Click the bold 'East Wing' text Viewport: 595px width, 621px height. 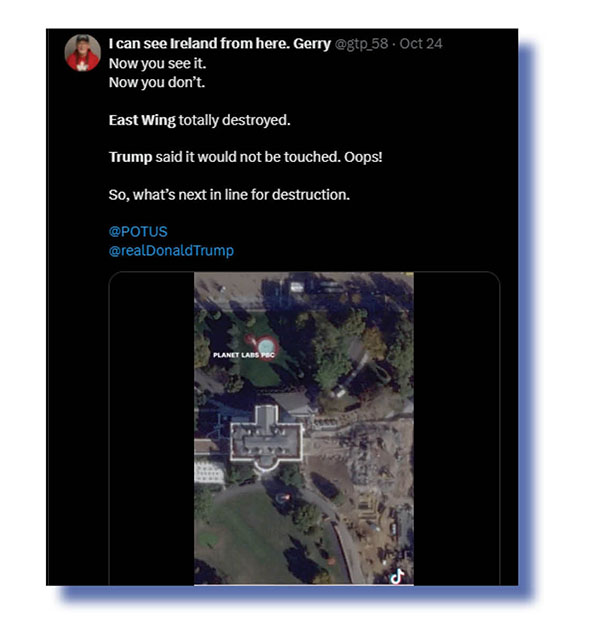[x=142, y=120]
